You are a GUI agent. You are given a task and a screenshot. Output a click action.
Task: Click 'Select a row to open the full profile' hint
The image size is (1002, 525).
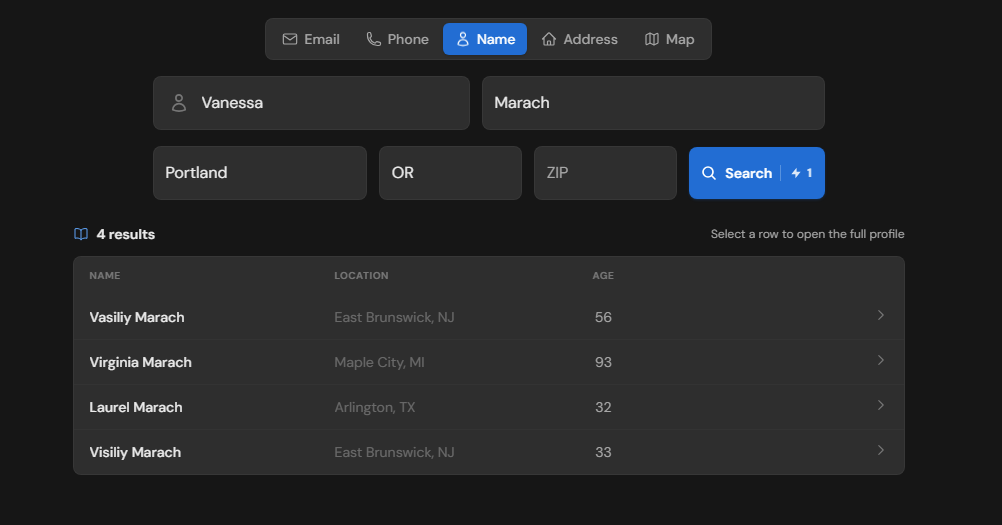(x=808, y=234)
